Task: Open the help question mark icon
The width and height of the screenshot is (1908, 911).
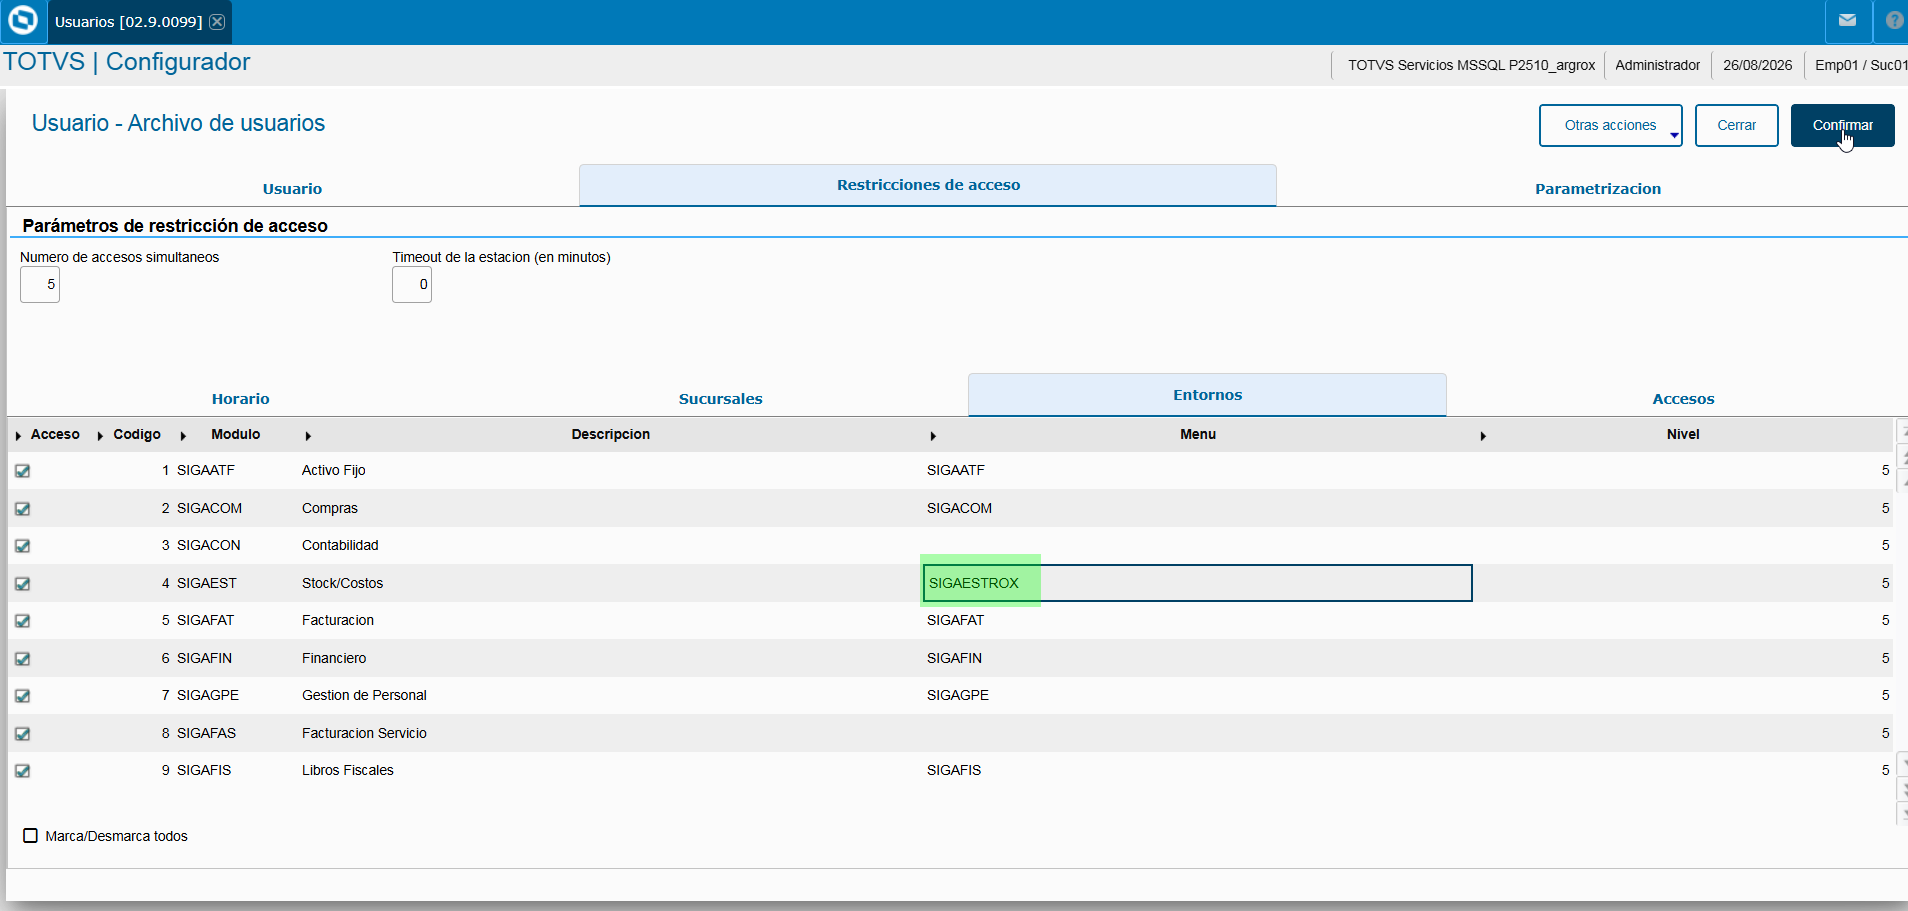Action: click(x=1894, y=20)
